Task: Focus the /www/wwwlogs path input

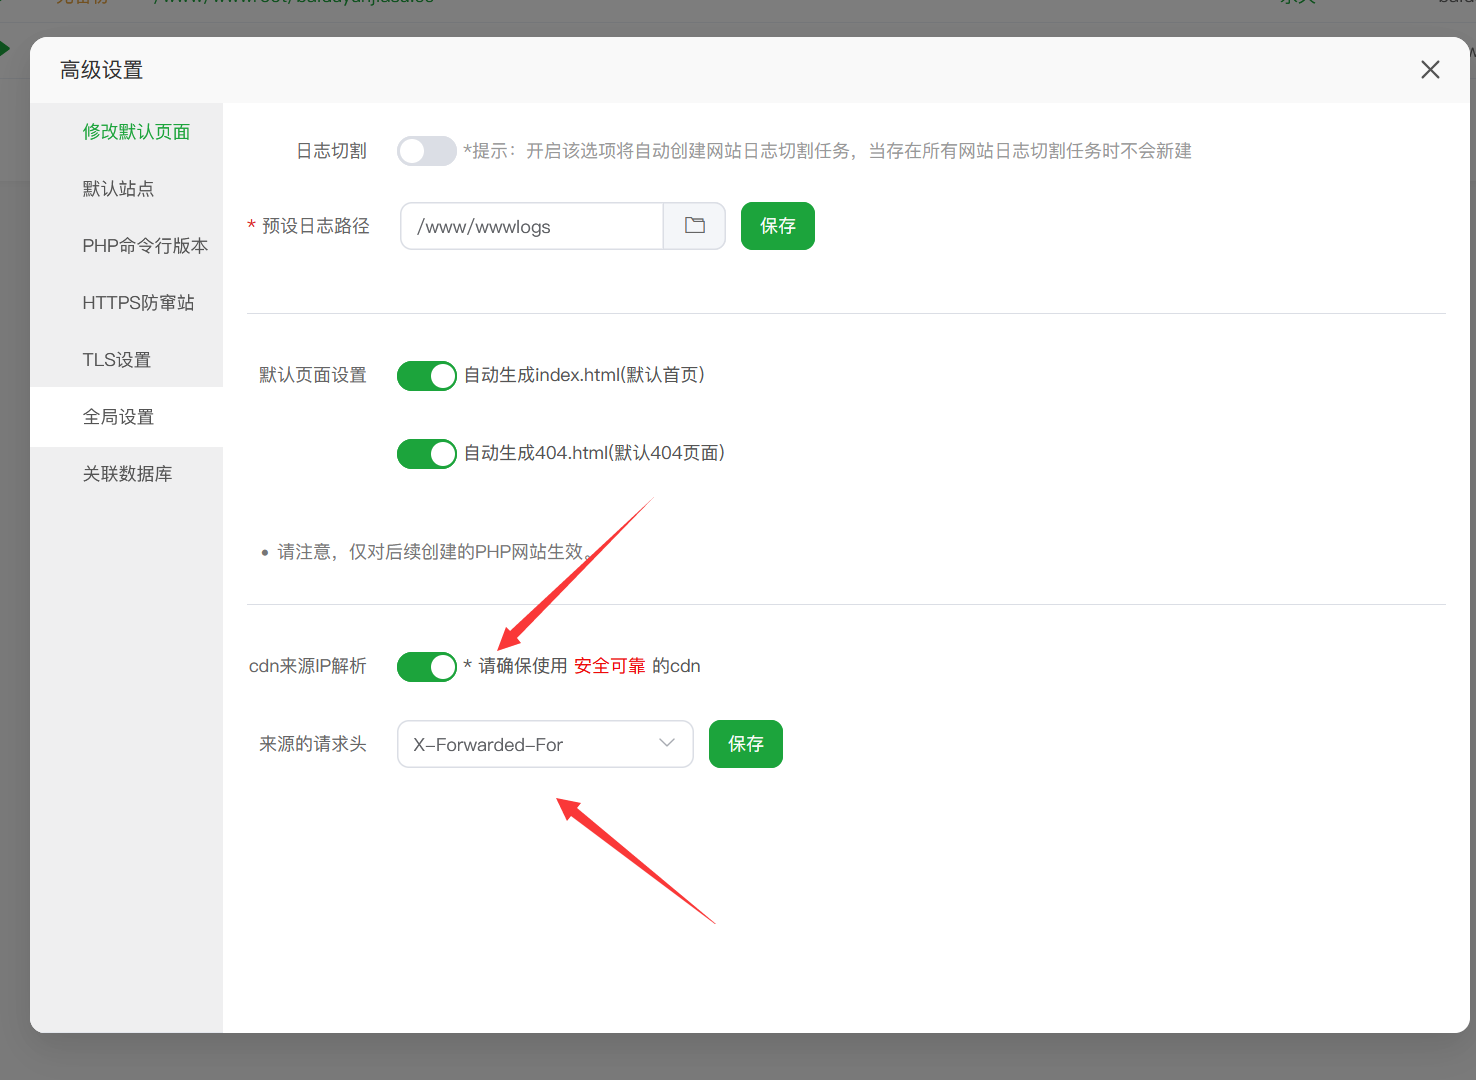Action: coord(532,226)
